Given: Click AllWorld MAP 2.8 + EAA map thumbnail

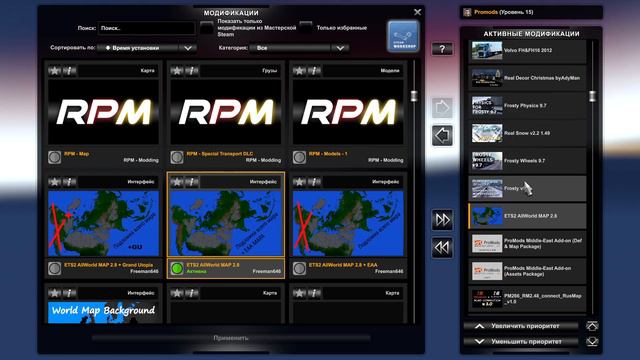Looking at the screenshot, I should [348, 223].
